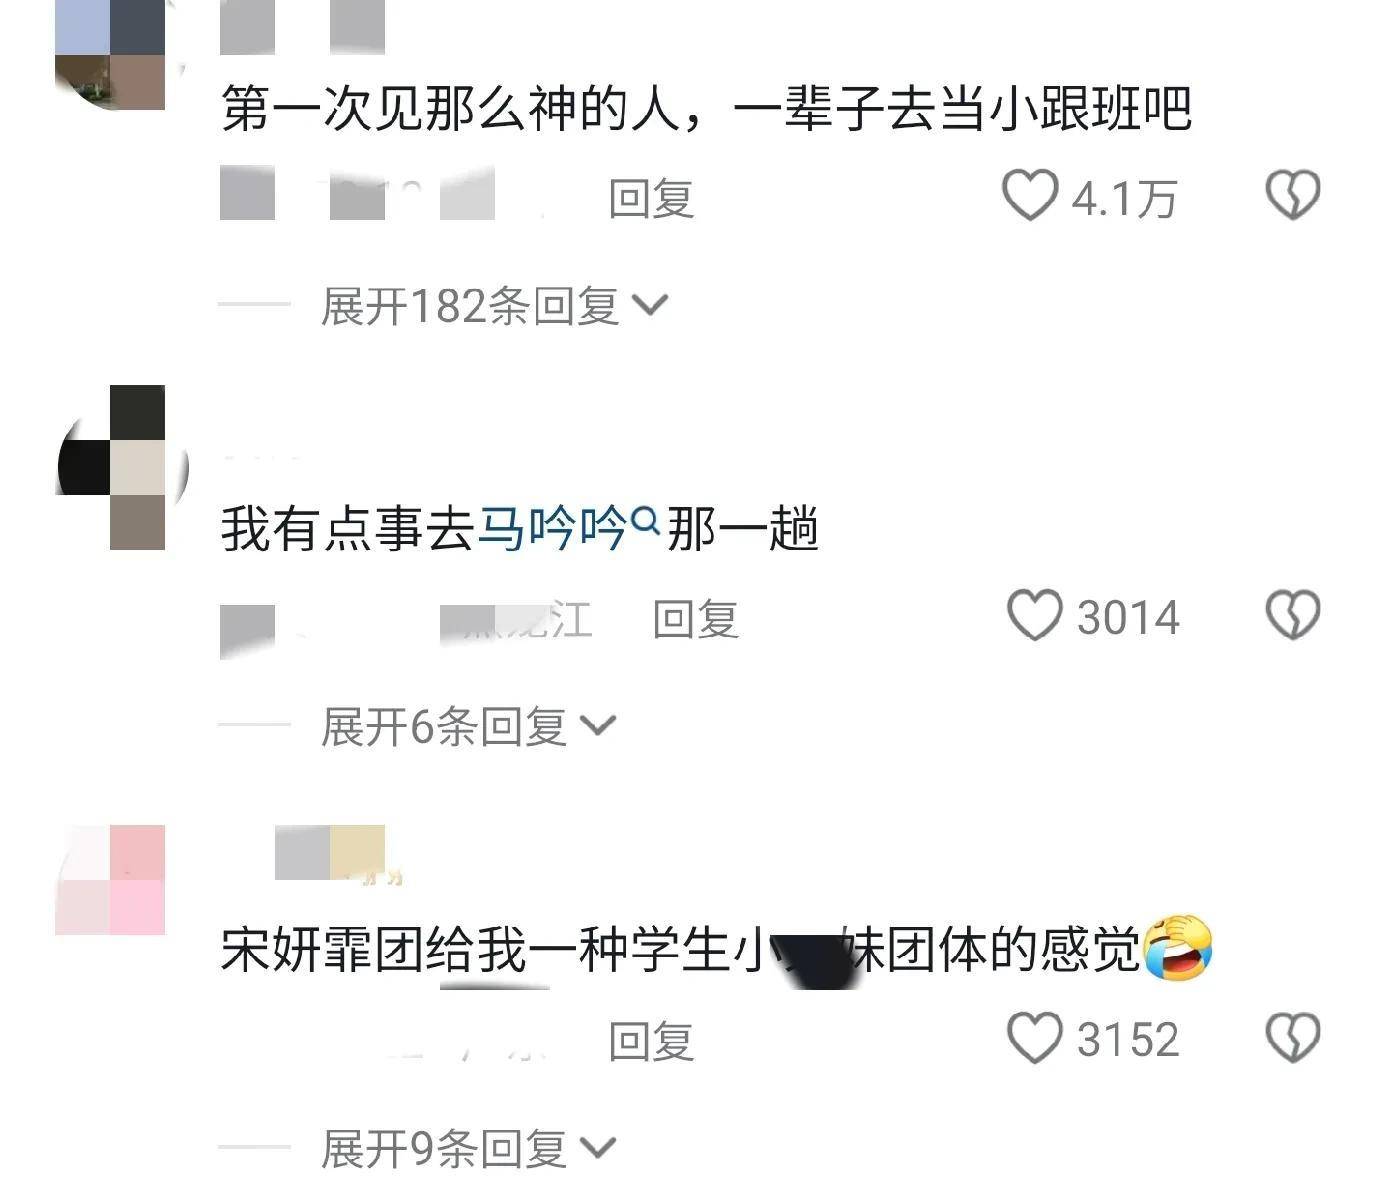
Task: Like the comment with 4.1万 likes
Action: pyautogui.click(x=1031, y=195)
